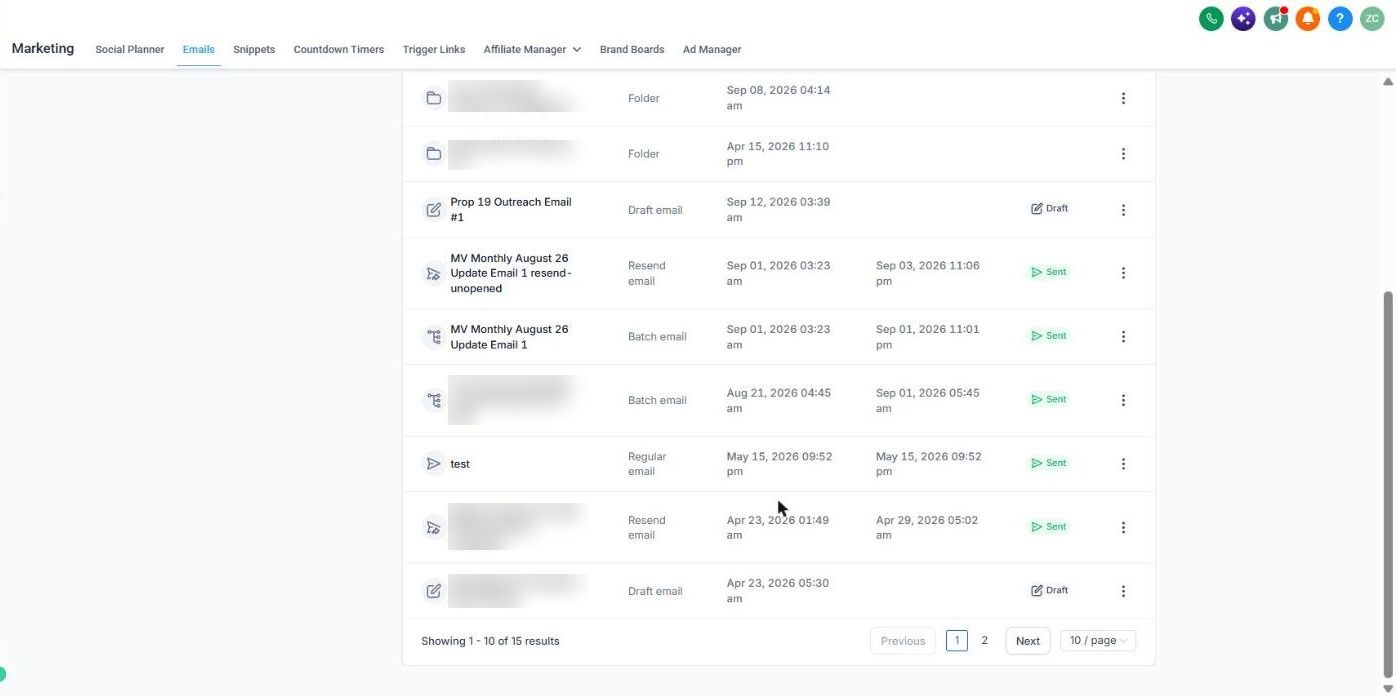Click the Previous page button
The height and width of the screenshot is (697, 1396).
pyautogui.click(x=903, y=641)
